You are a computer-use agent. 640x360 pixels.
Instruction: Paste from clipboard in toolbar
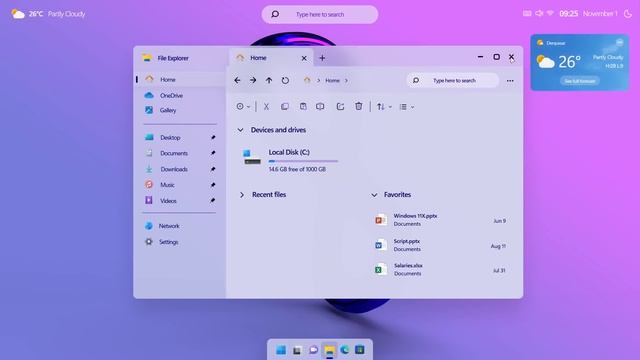coord(303,107)
